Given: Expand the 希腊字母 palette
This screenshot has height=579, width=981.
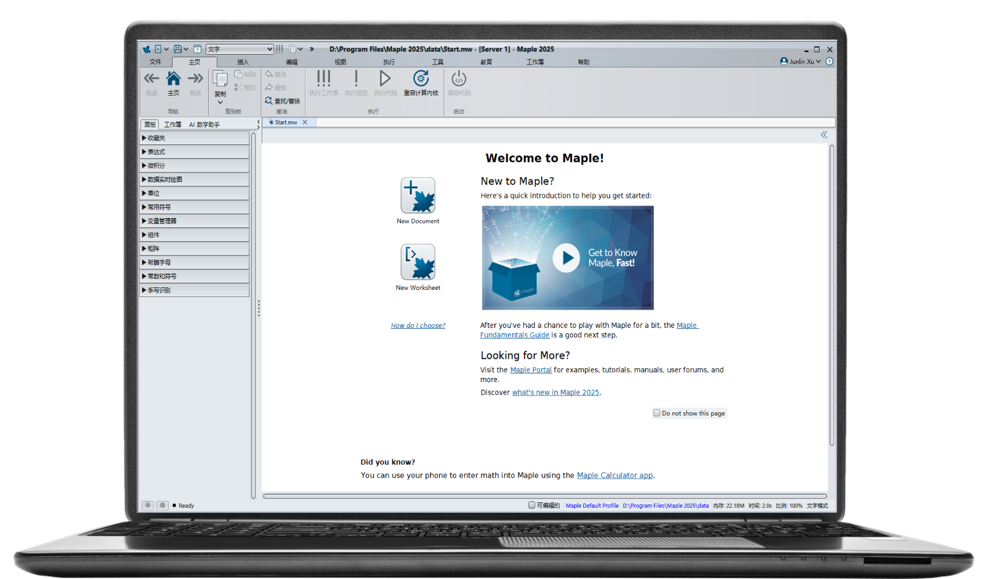Looking at the screenshot, I should click(x=195, y=262).
